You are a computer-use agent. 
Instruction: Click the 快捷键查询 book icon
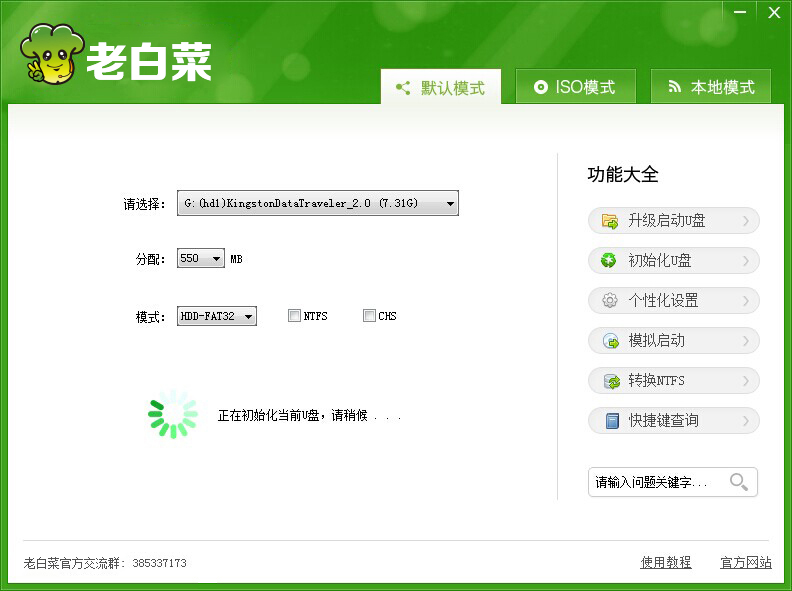click(609, 421)
